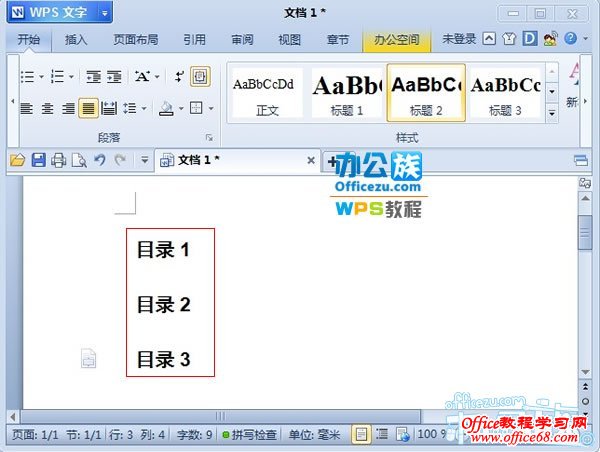The width and height of the screenshot is (600, 452).
Task: Open the 办公空间 tab
Action: (x=397, y=39)
